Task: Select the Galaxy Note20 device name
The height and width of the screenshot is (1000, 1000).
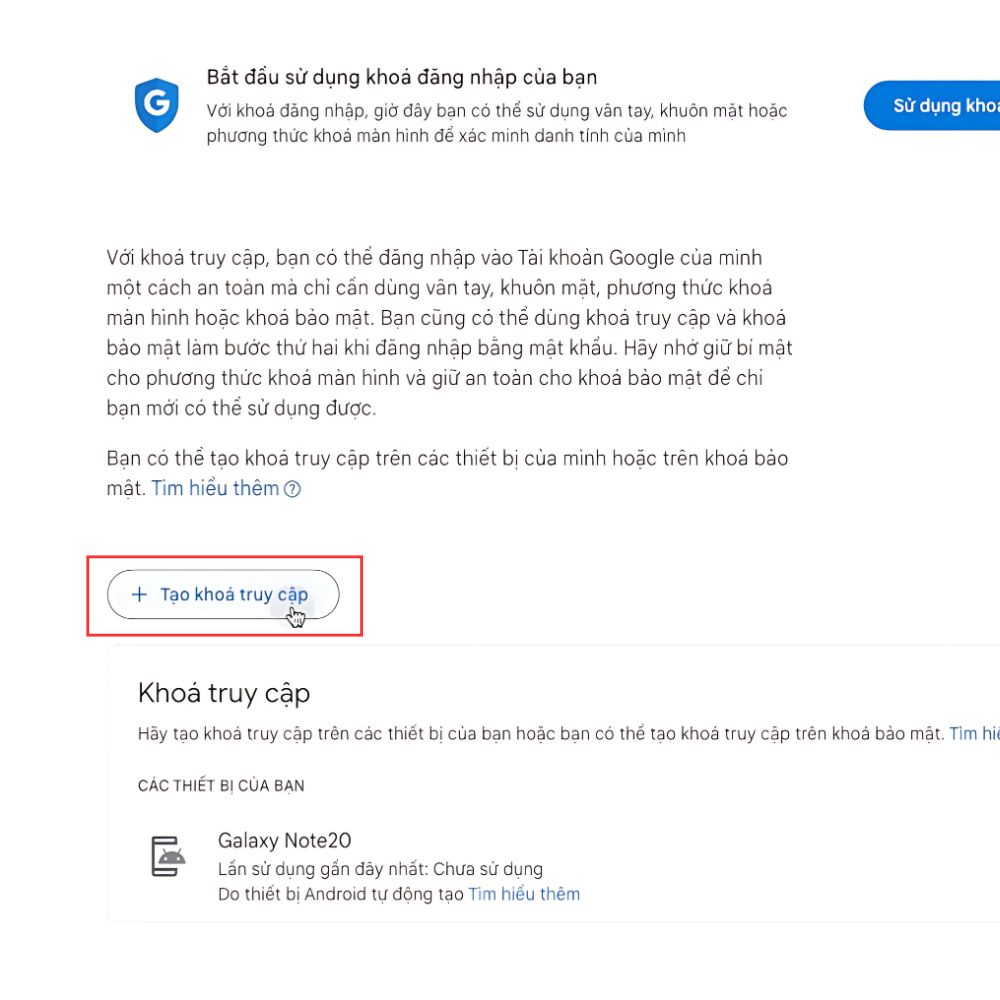Action: tap(284, 840)
